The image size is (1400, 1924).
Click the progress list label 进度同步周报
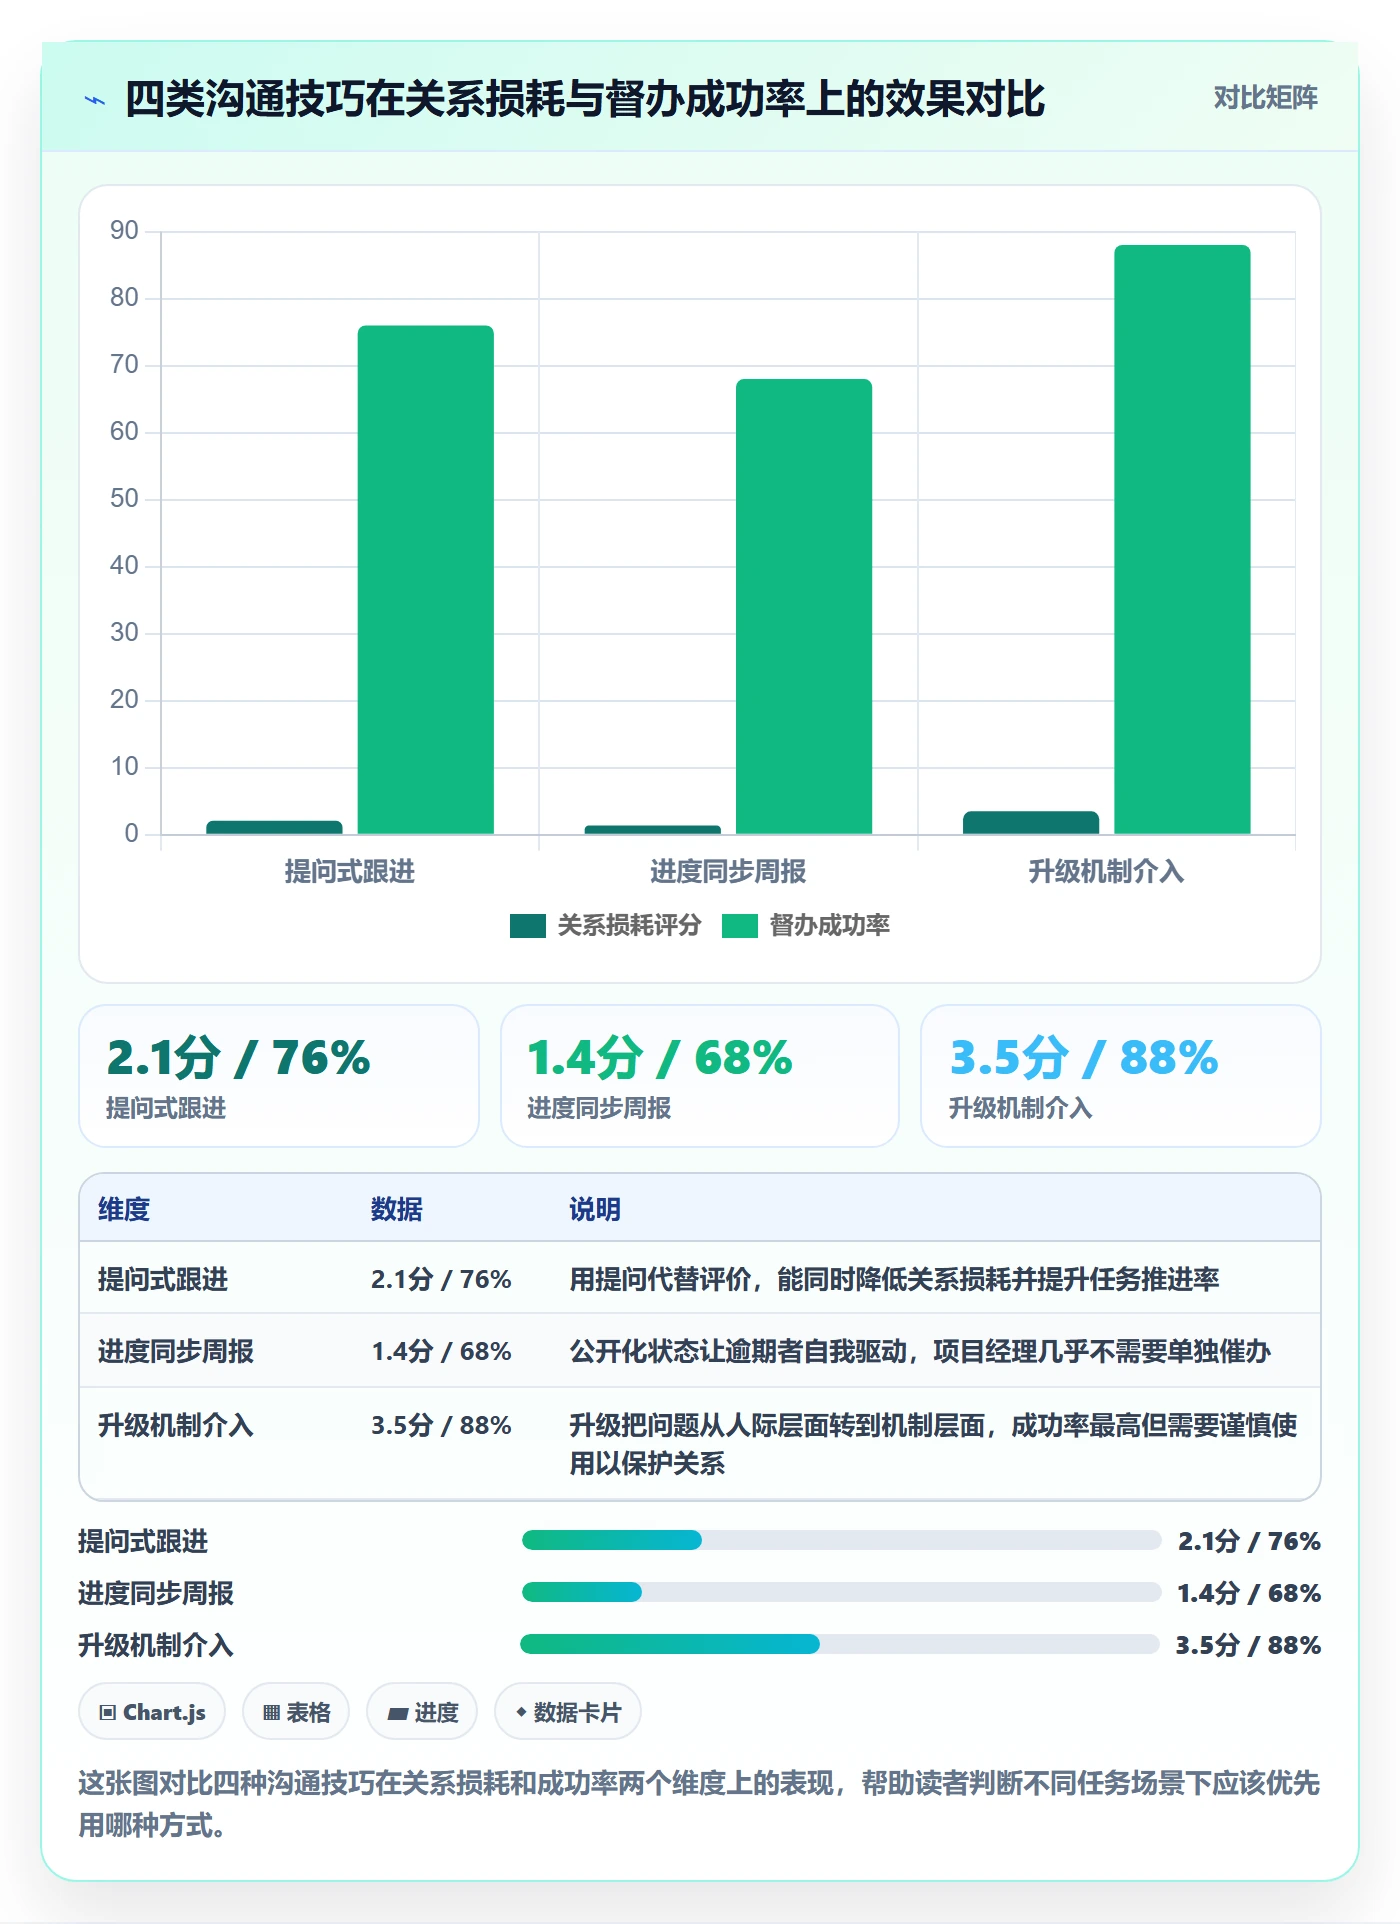pos(156,1593)
